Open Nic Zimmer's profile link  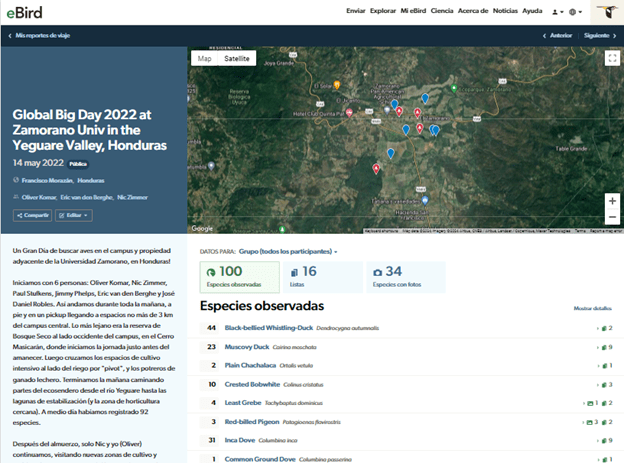tap(133, 197)
